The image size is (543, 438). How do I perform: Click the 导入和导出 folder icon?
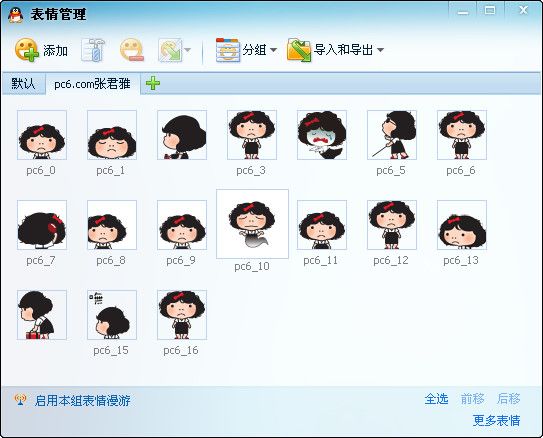[x=299, y=50]
